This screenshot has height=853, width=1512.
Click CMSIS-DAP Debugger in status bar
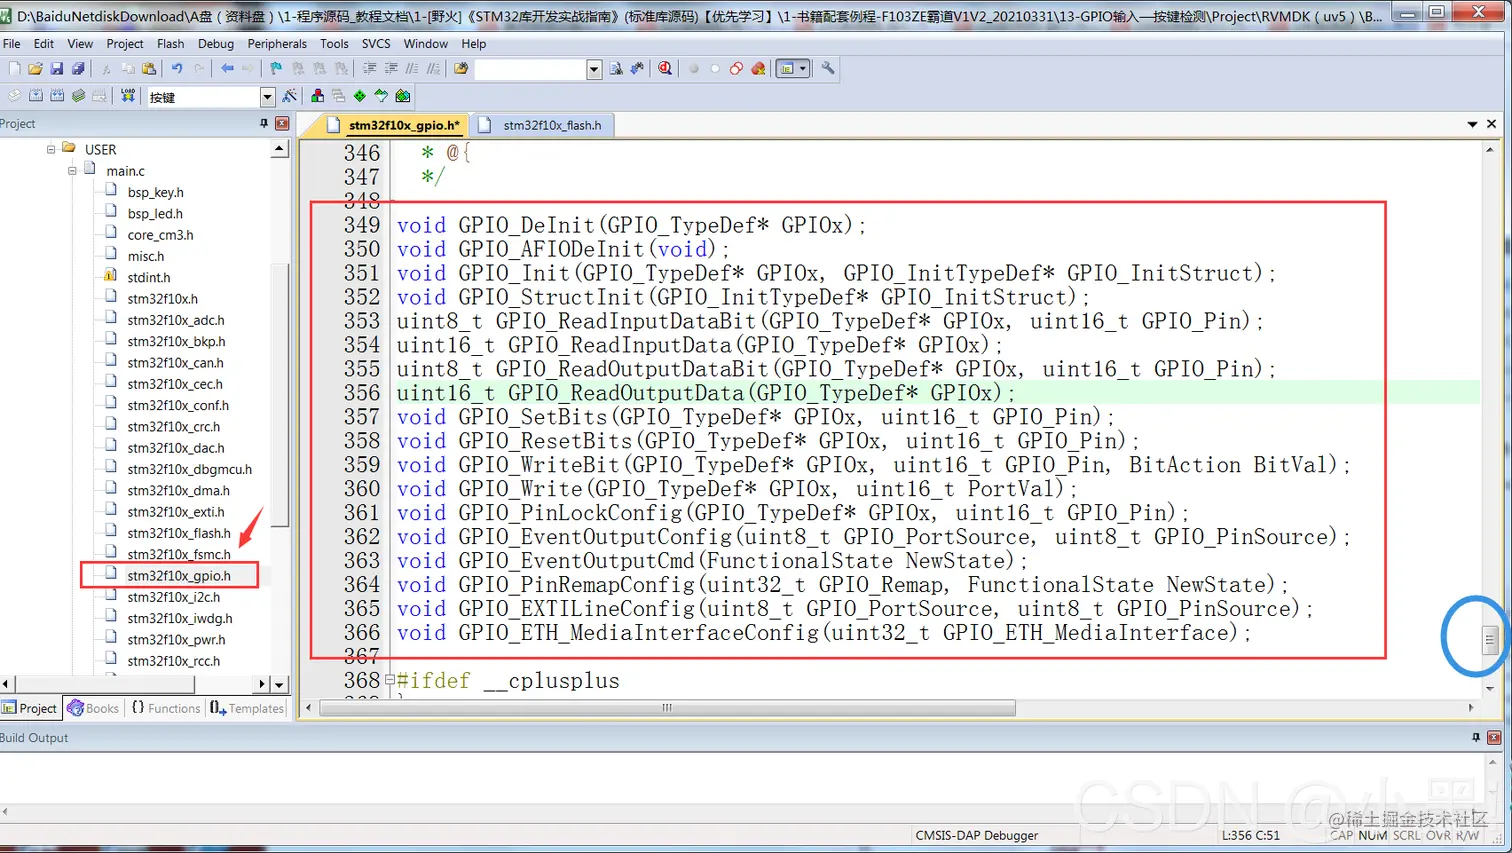pyautogui.click(x=976, y=835)
